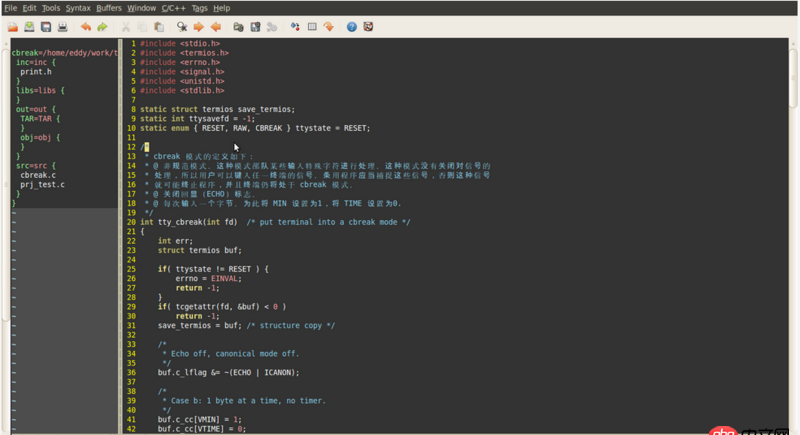Click 'Case b: 1 byte at a time' comment
800x435 pixels.
248,401
